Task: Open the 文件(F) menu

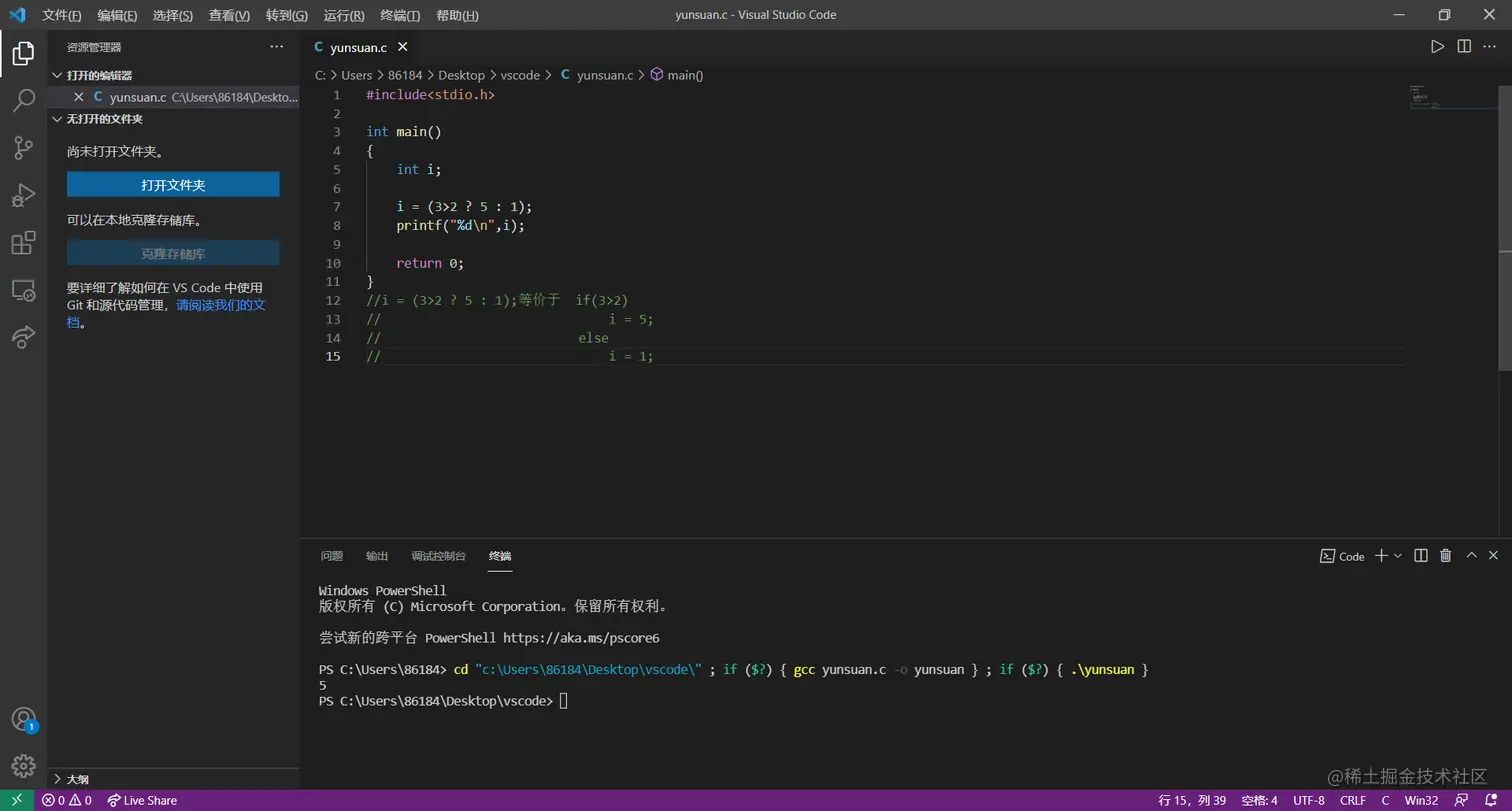Action: pyautogui.click(x=62, y=15)
